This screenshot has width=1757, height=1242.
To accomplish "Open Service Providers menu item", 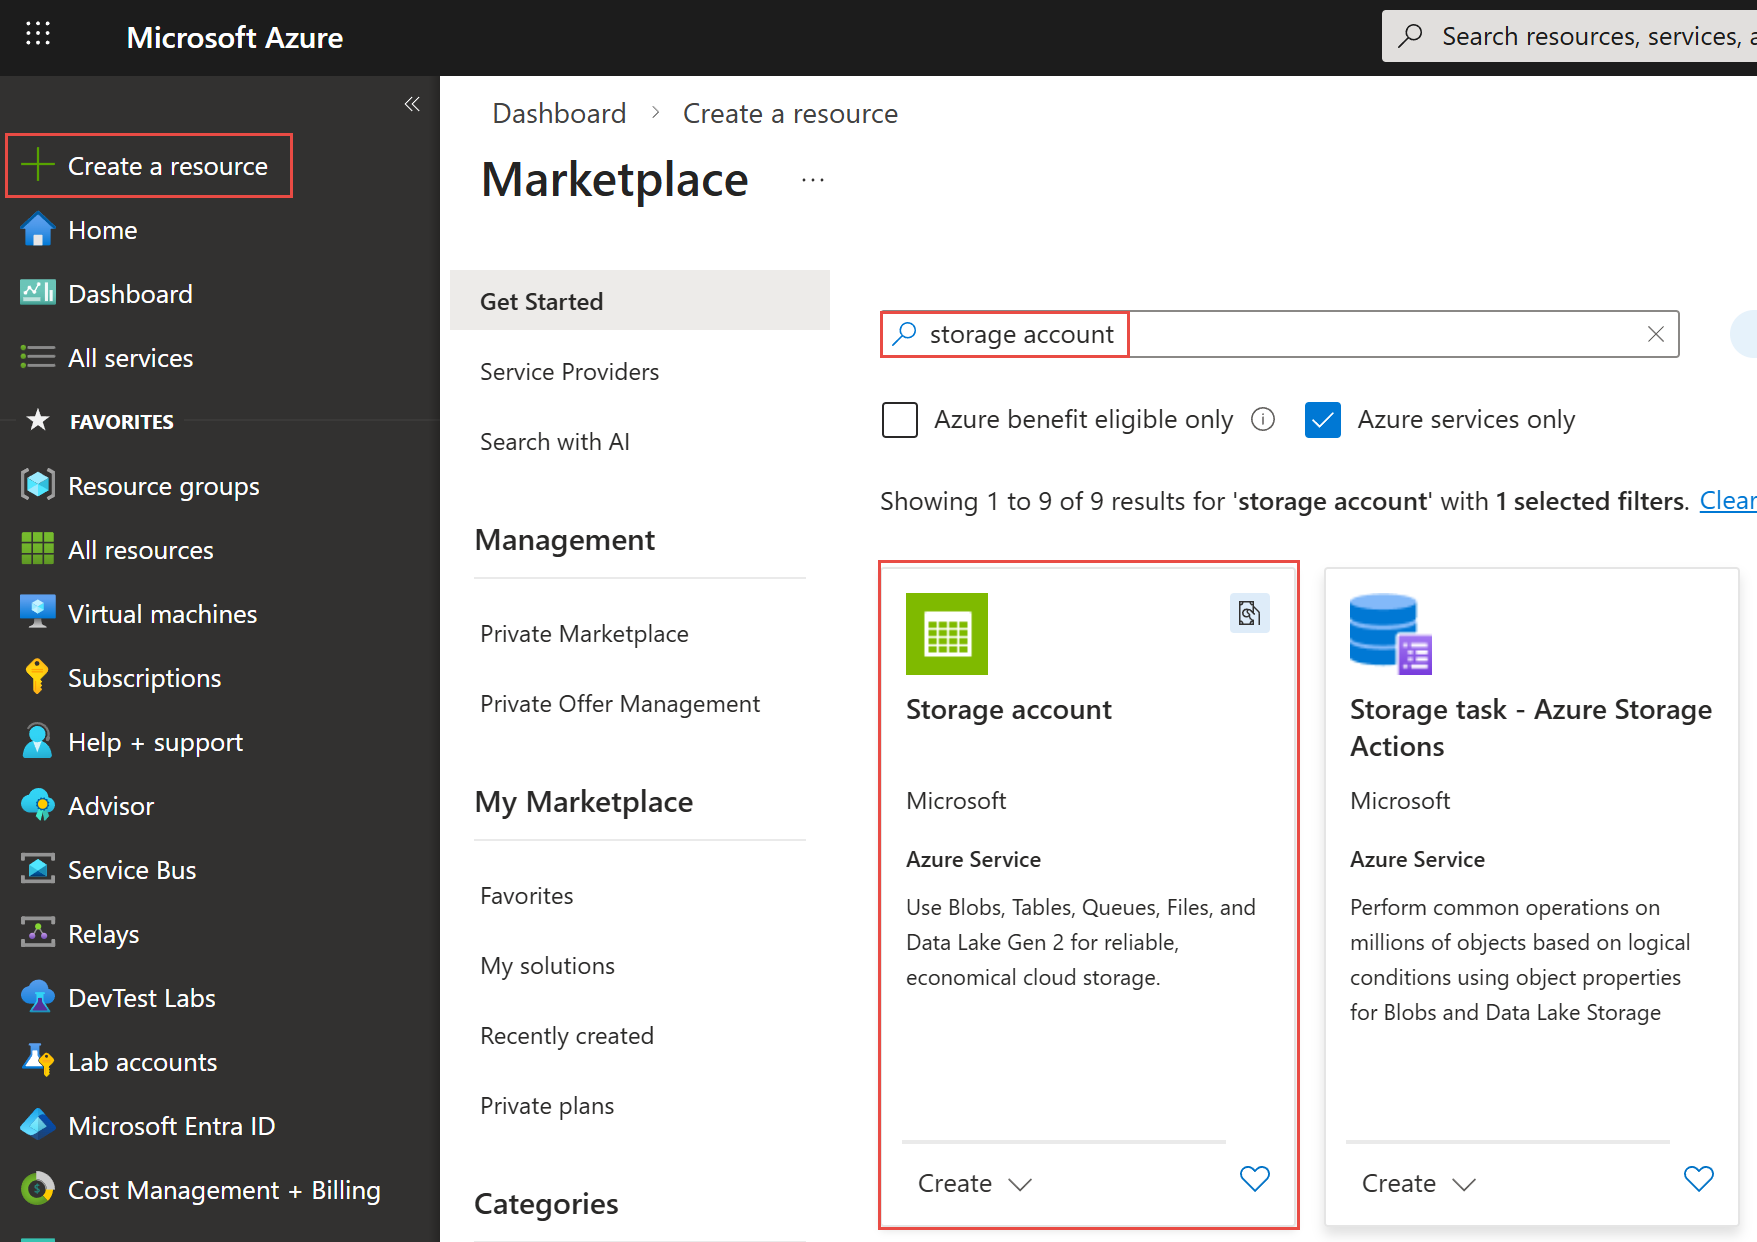I will (x=569, y=372).
